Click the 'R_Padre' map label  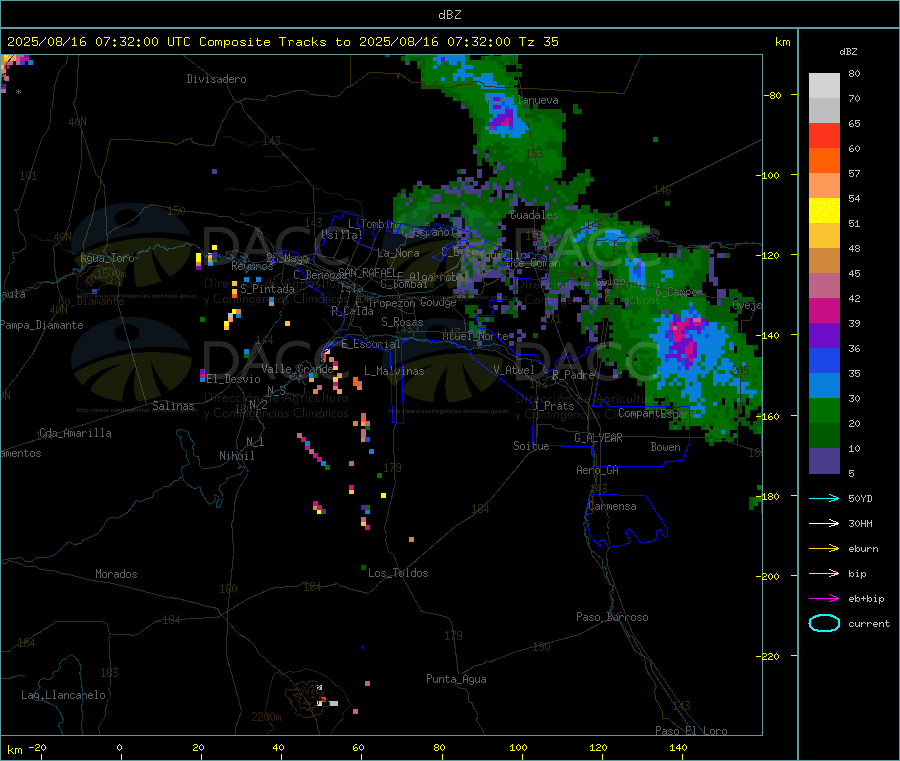pos(573,375)
